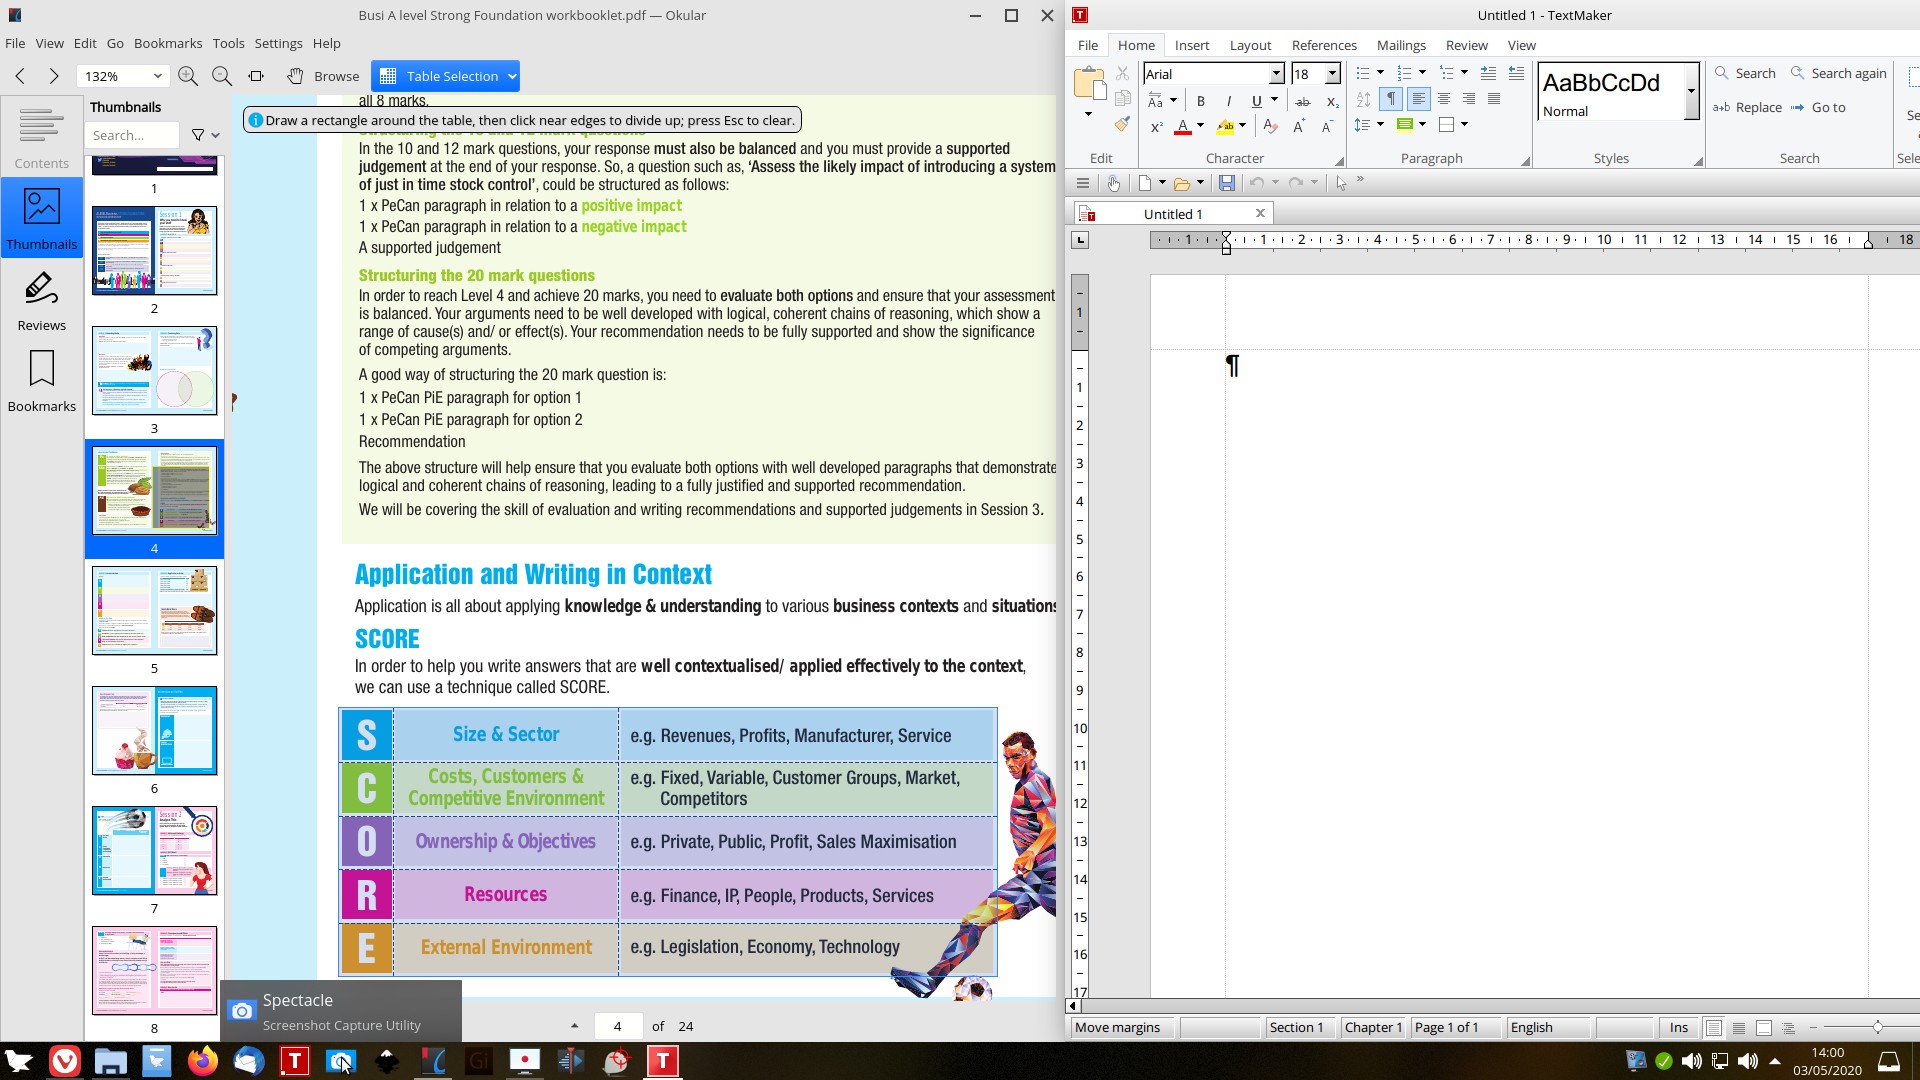This screenshot has height=1080, width=1920.
Task: Click the Format Painter brush icon
Action: point(1122,125)
